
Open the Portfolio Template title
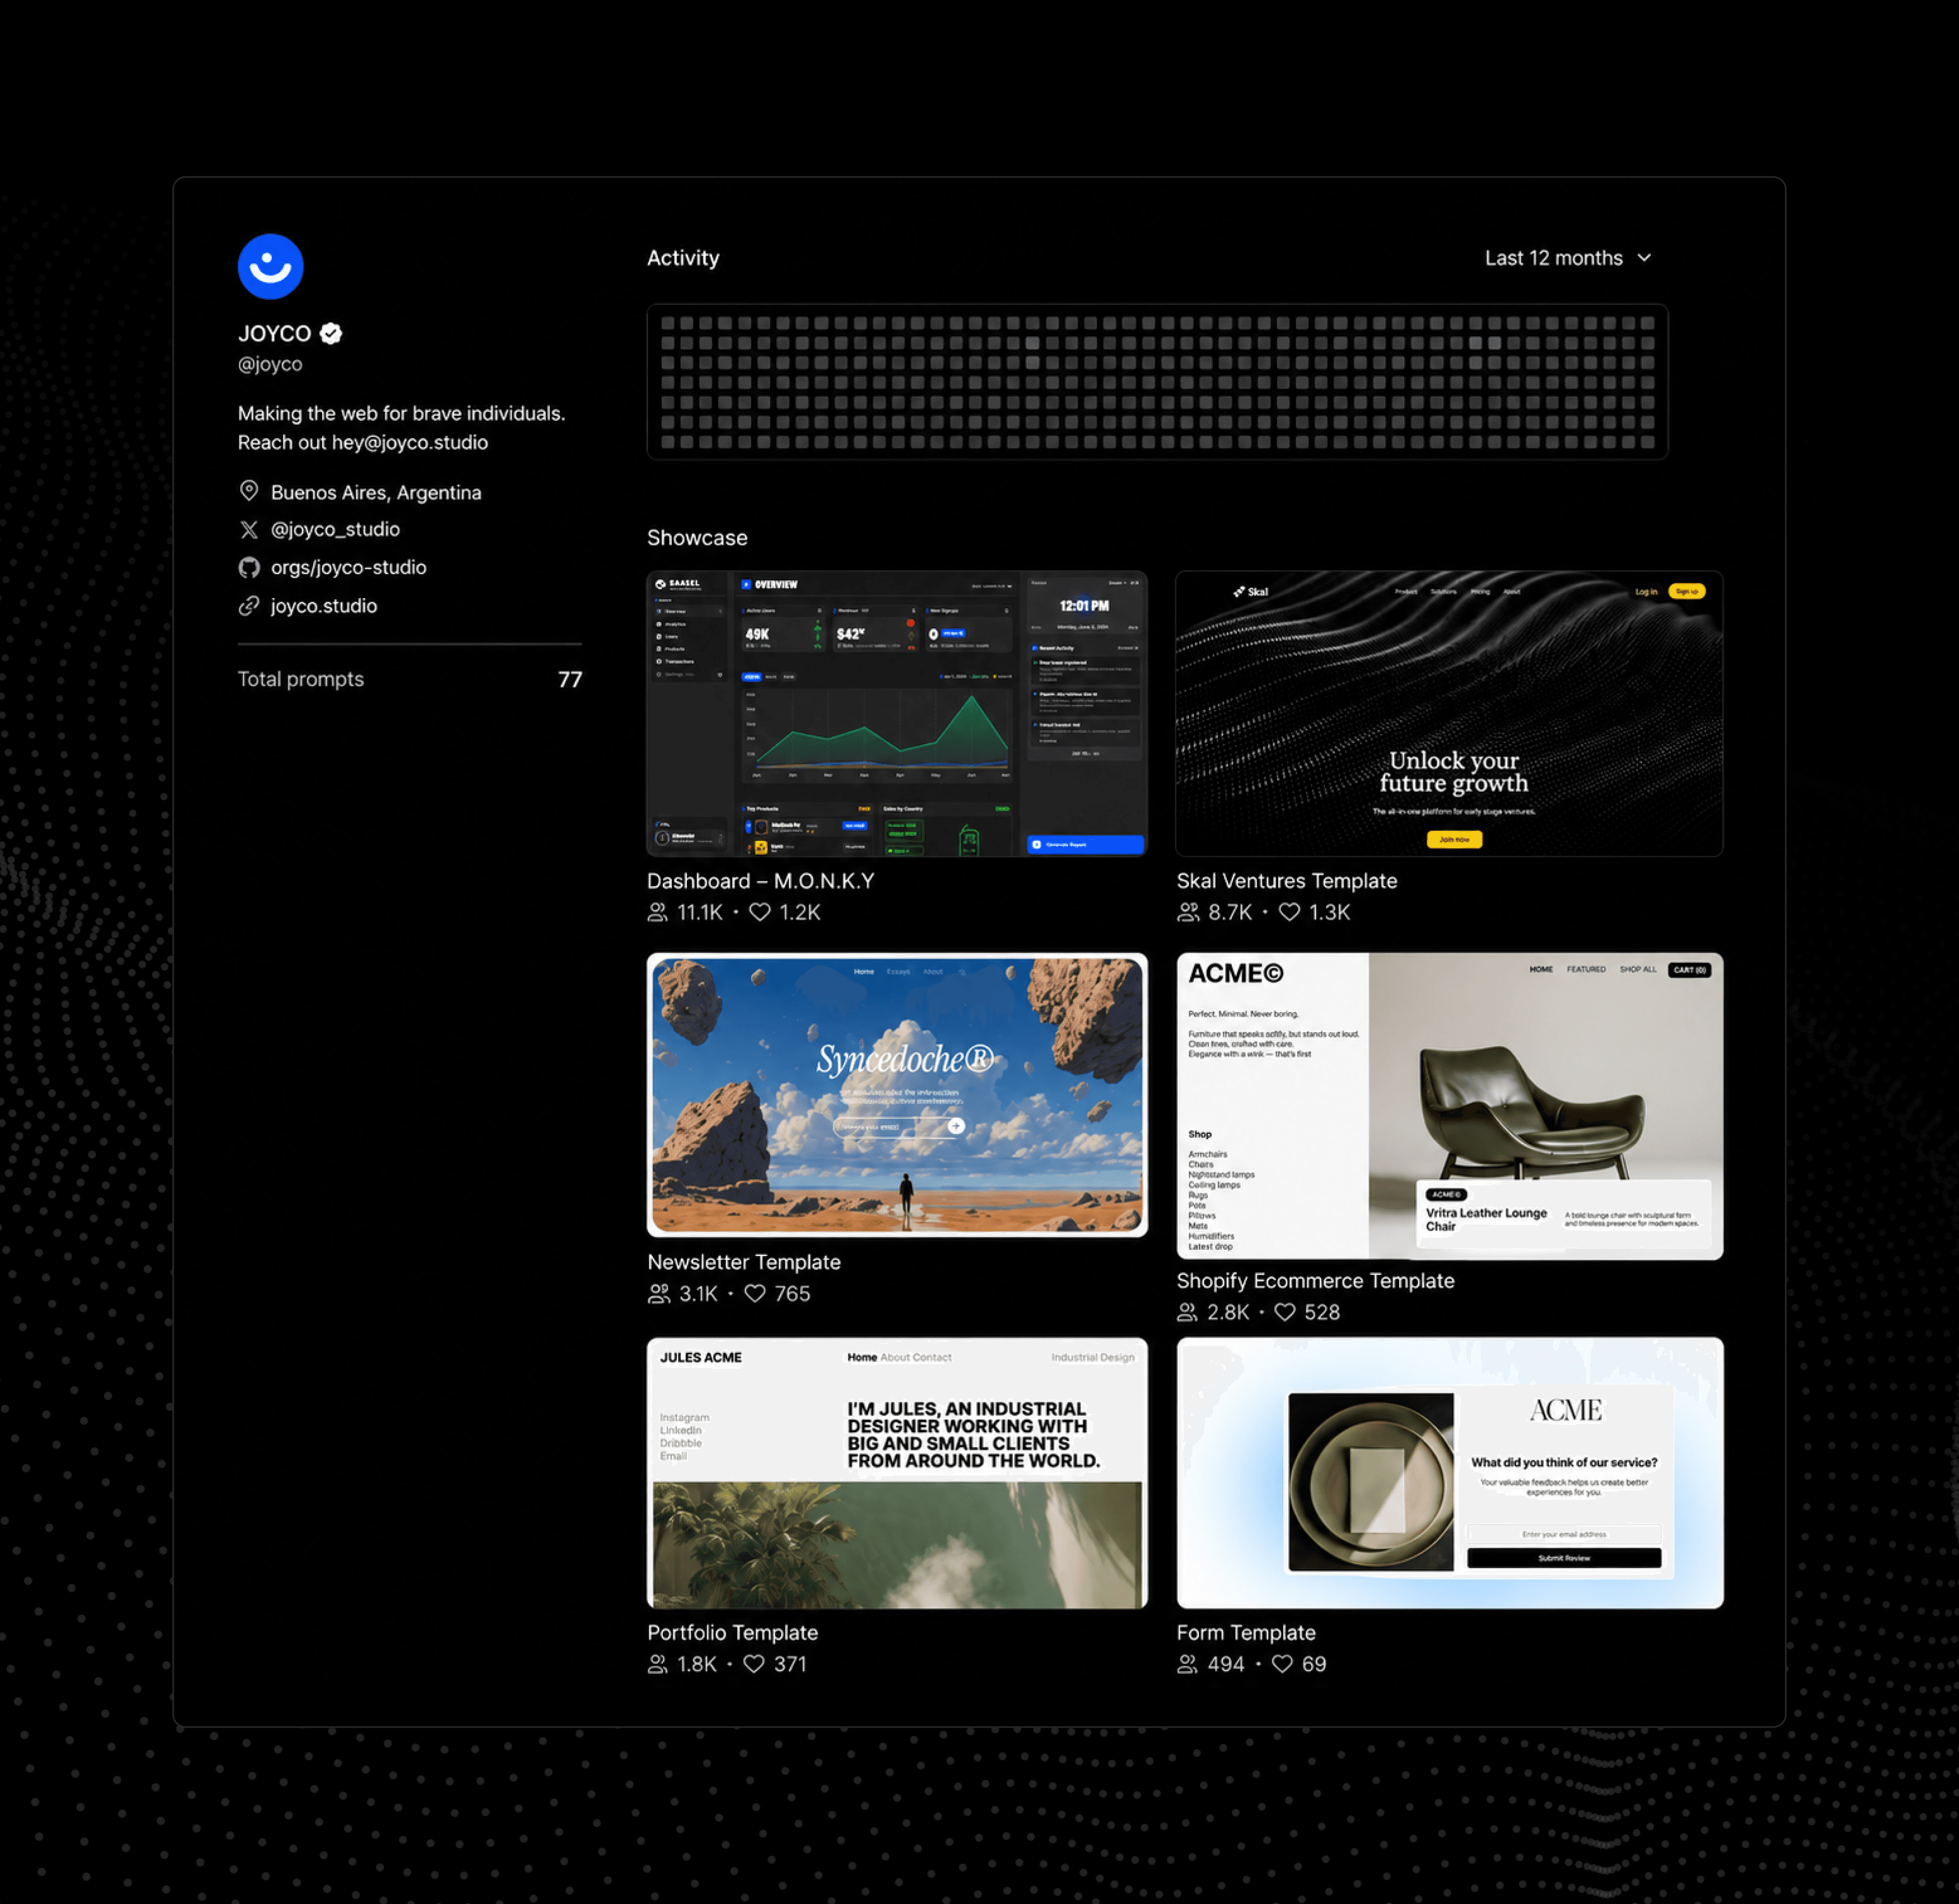[732, 1633]
